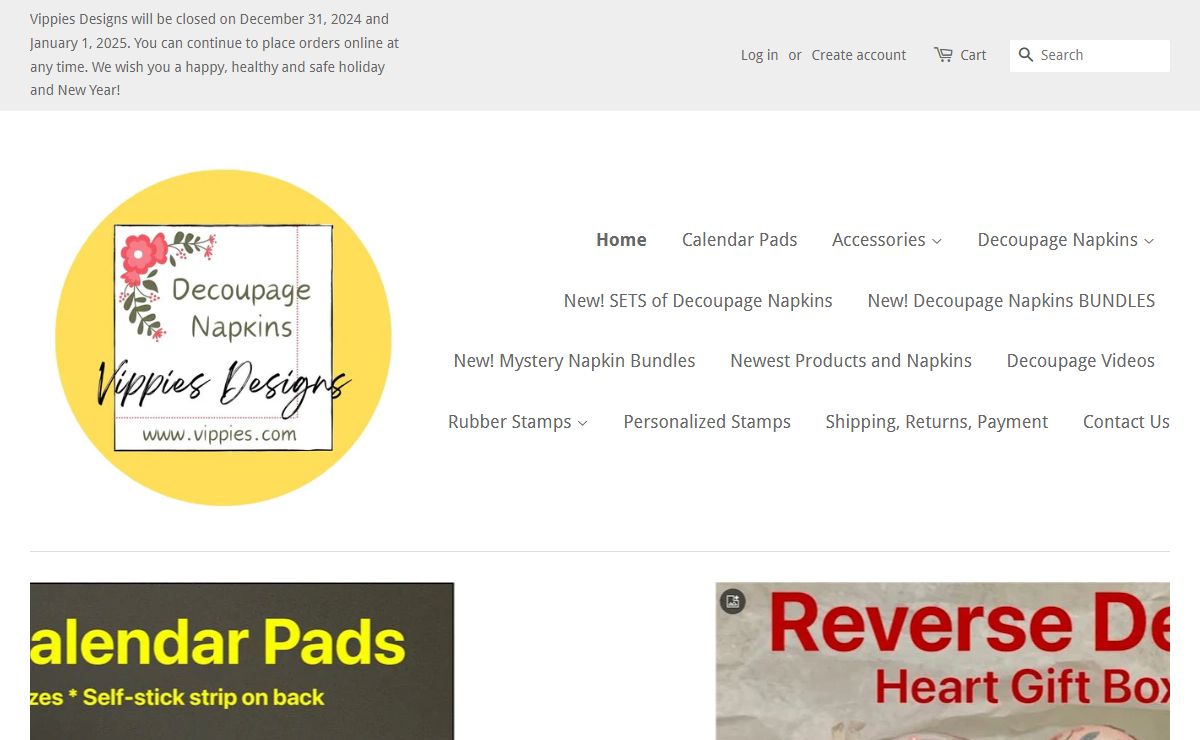Click the shopping cart icon
The width and height of the screenshot is (1200, 740).
(943, 55)
